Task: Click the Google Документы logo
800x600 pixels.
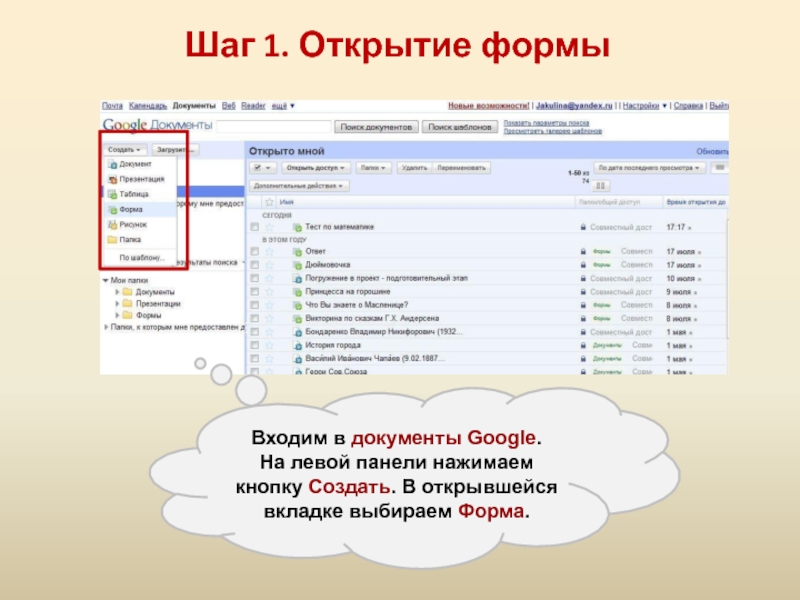Action: tap(157, 125)
